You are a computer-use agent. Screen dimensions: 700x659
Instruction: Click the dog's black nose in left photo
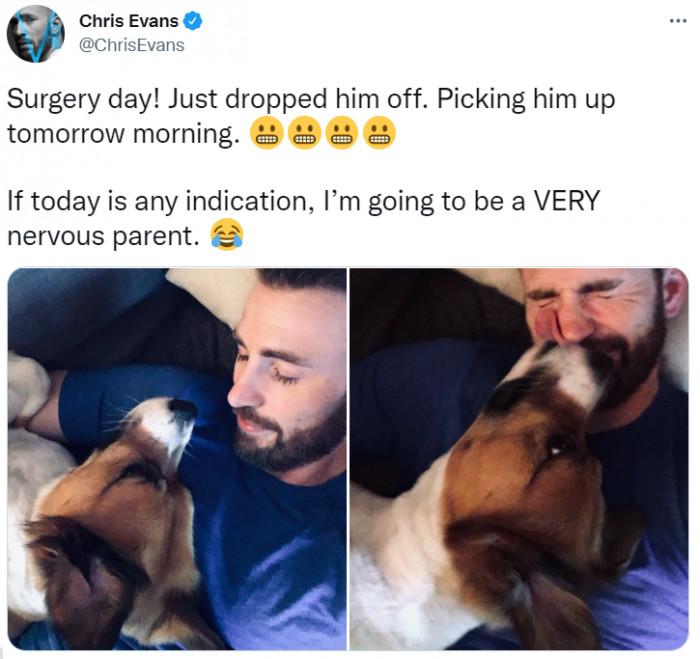pos(183,406)
